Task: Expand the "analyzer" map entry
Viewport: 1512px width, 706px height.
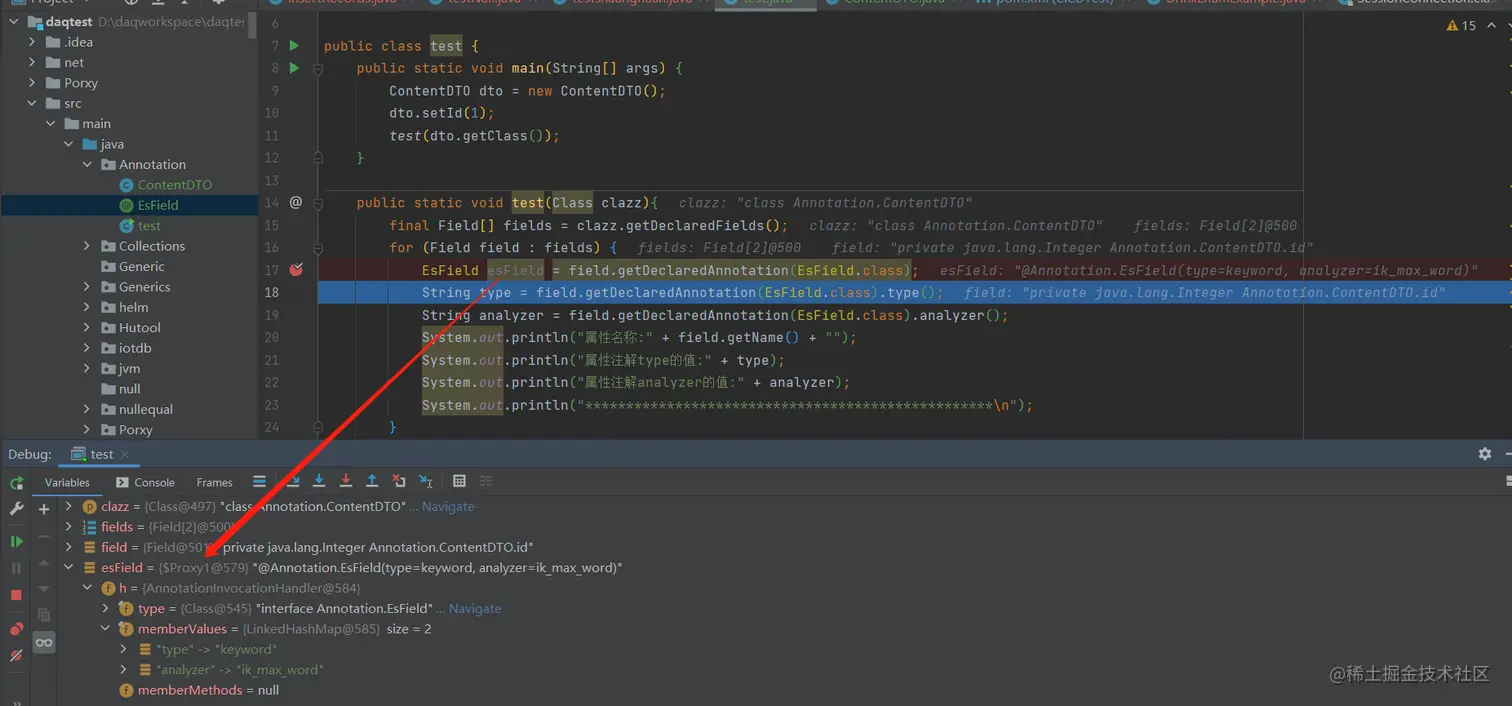Action: pos(123,670)
